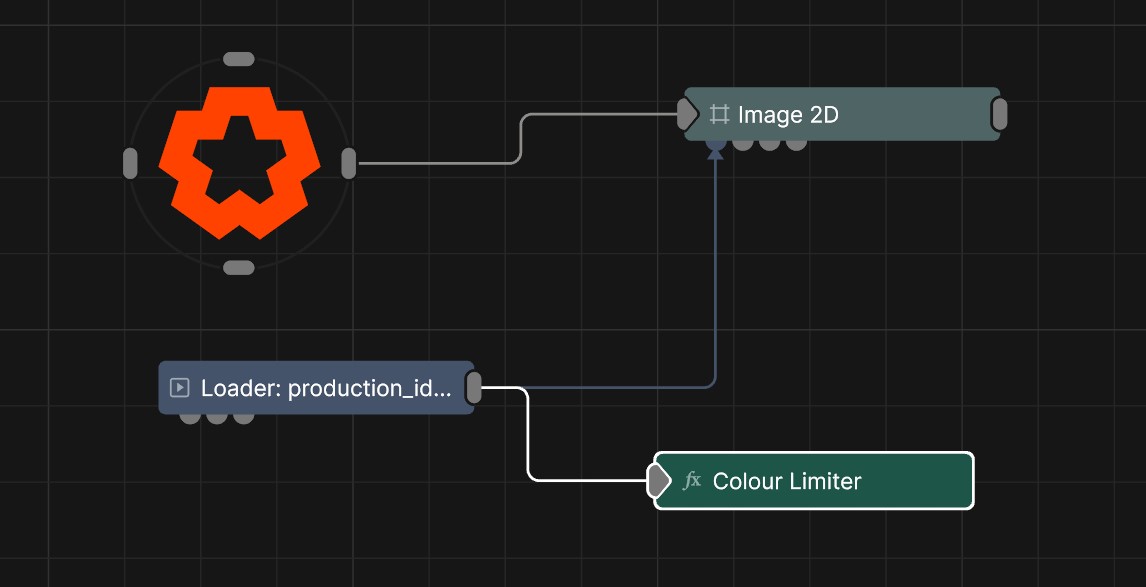This screenshot has height=587, width=1146.
Task: Click the blue connected port under Image 2D
Action: pyautogui.click(x=716, y=146)
